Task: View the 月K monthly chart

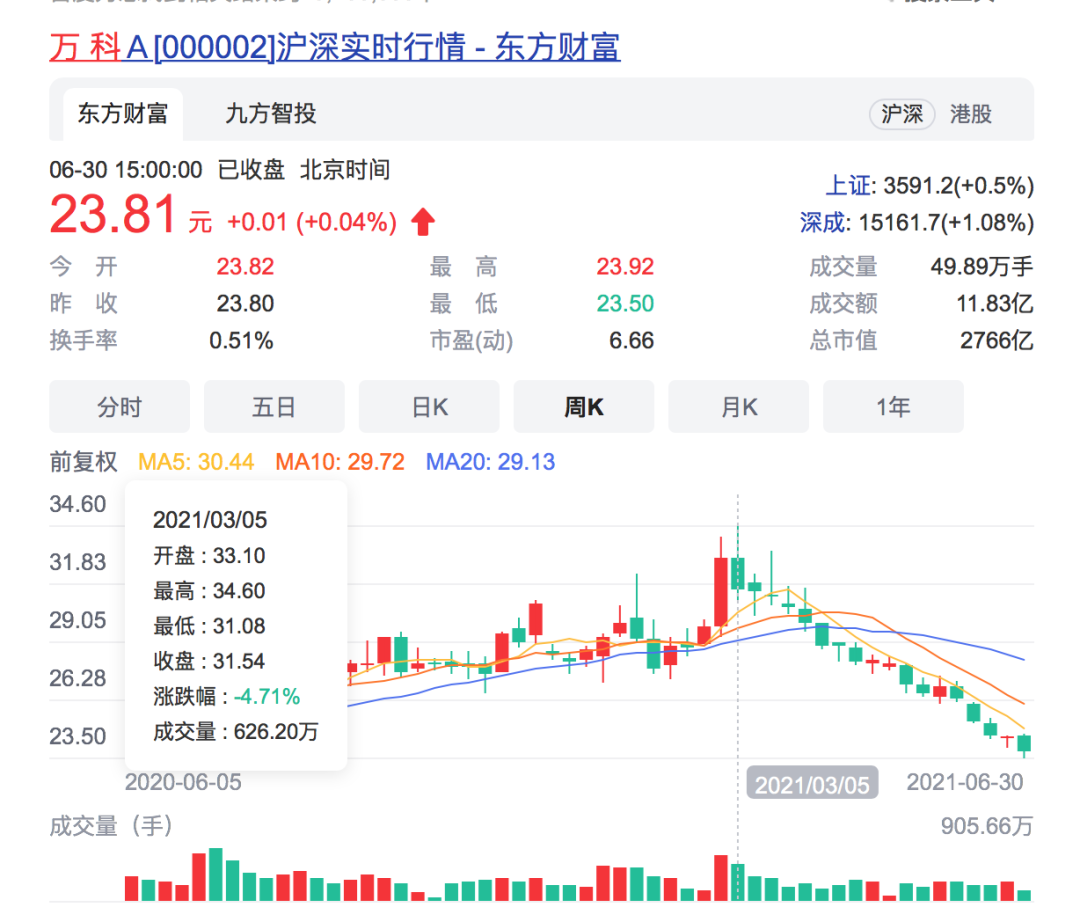Action: click(739, 406)
